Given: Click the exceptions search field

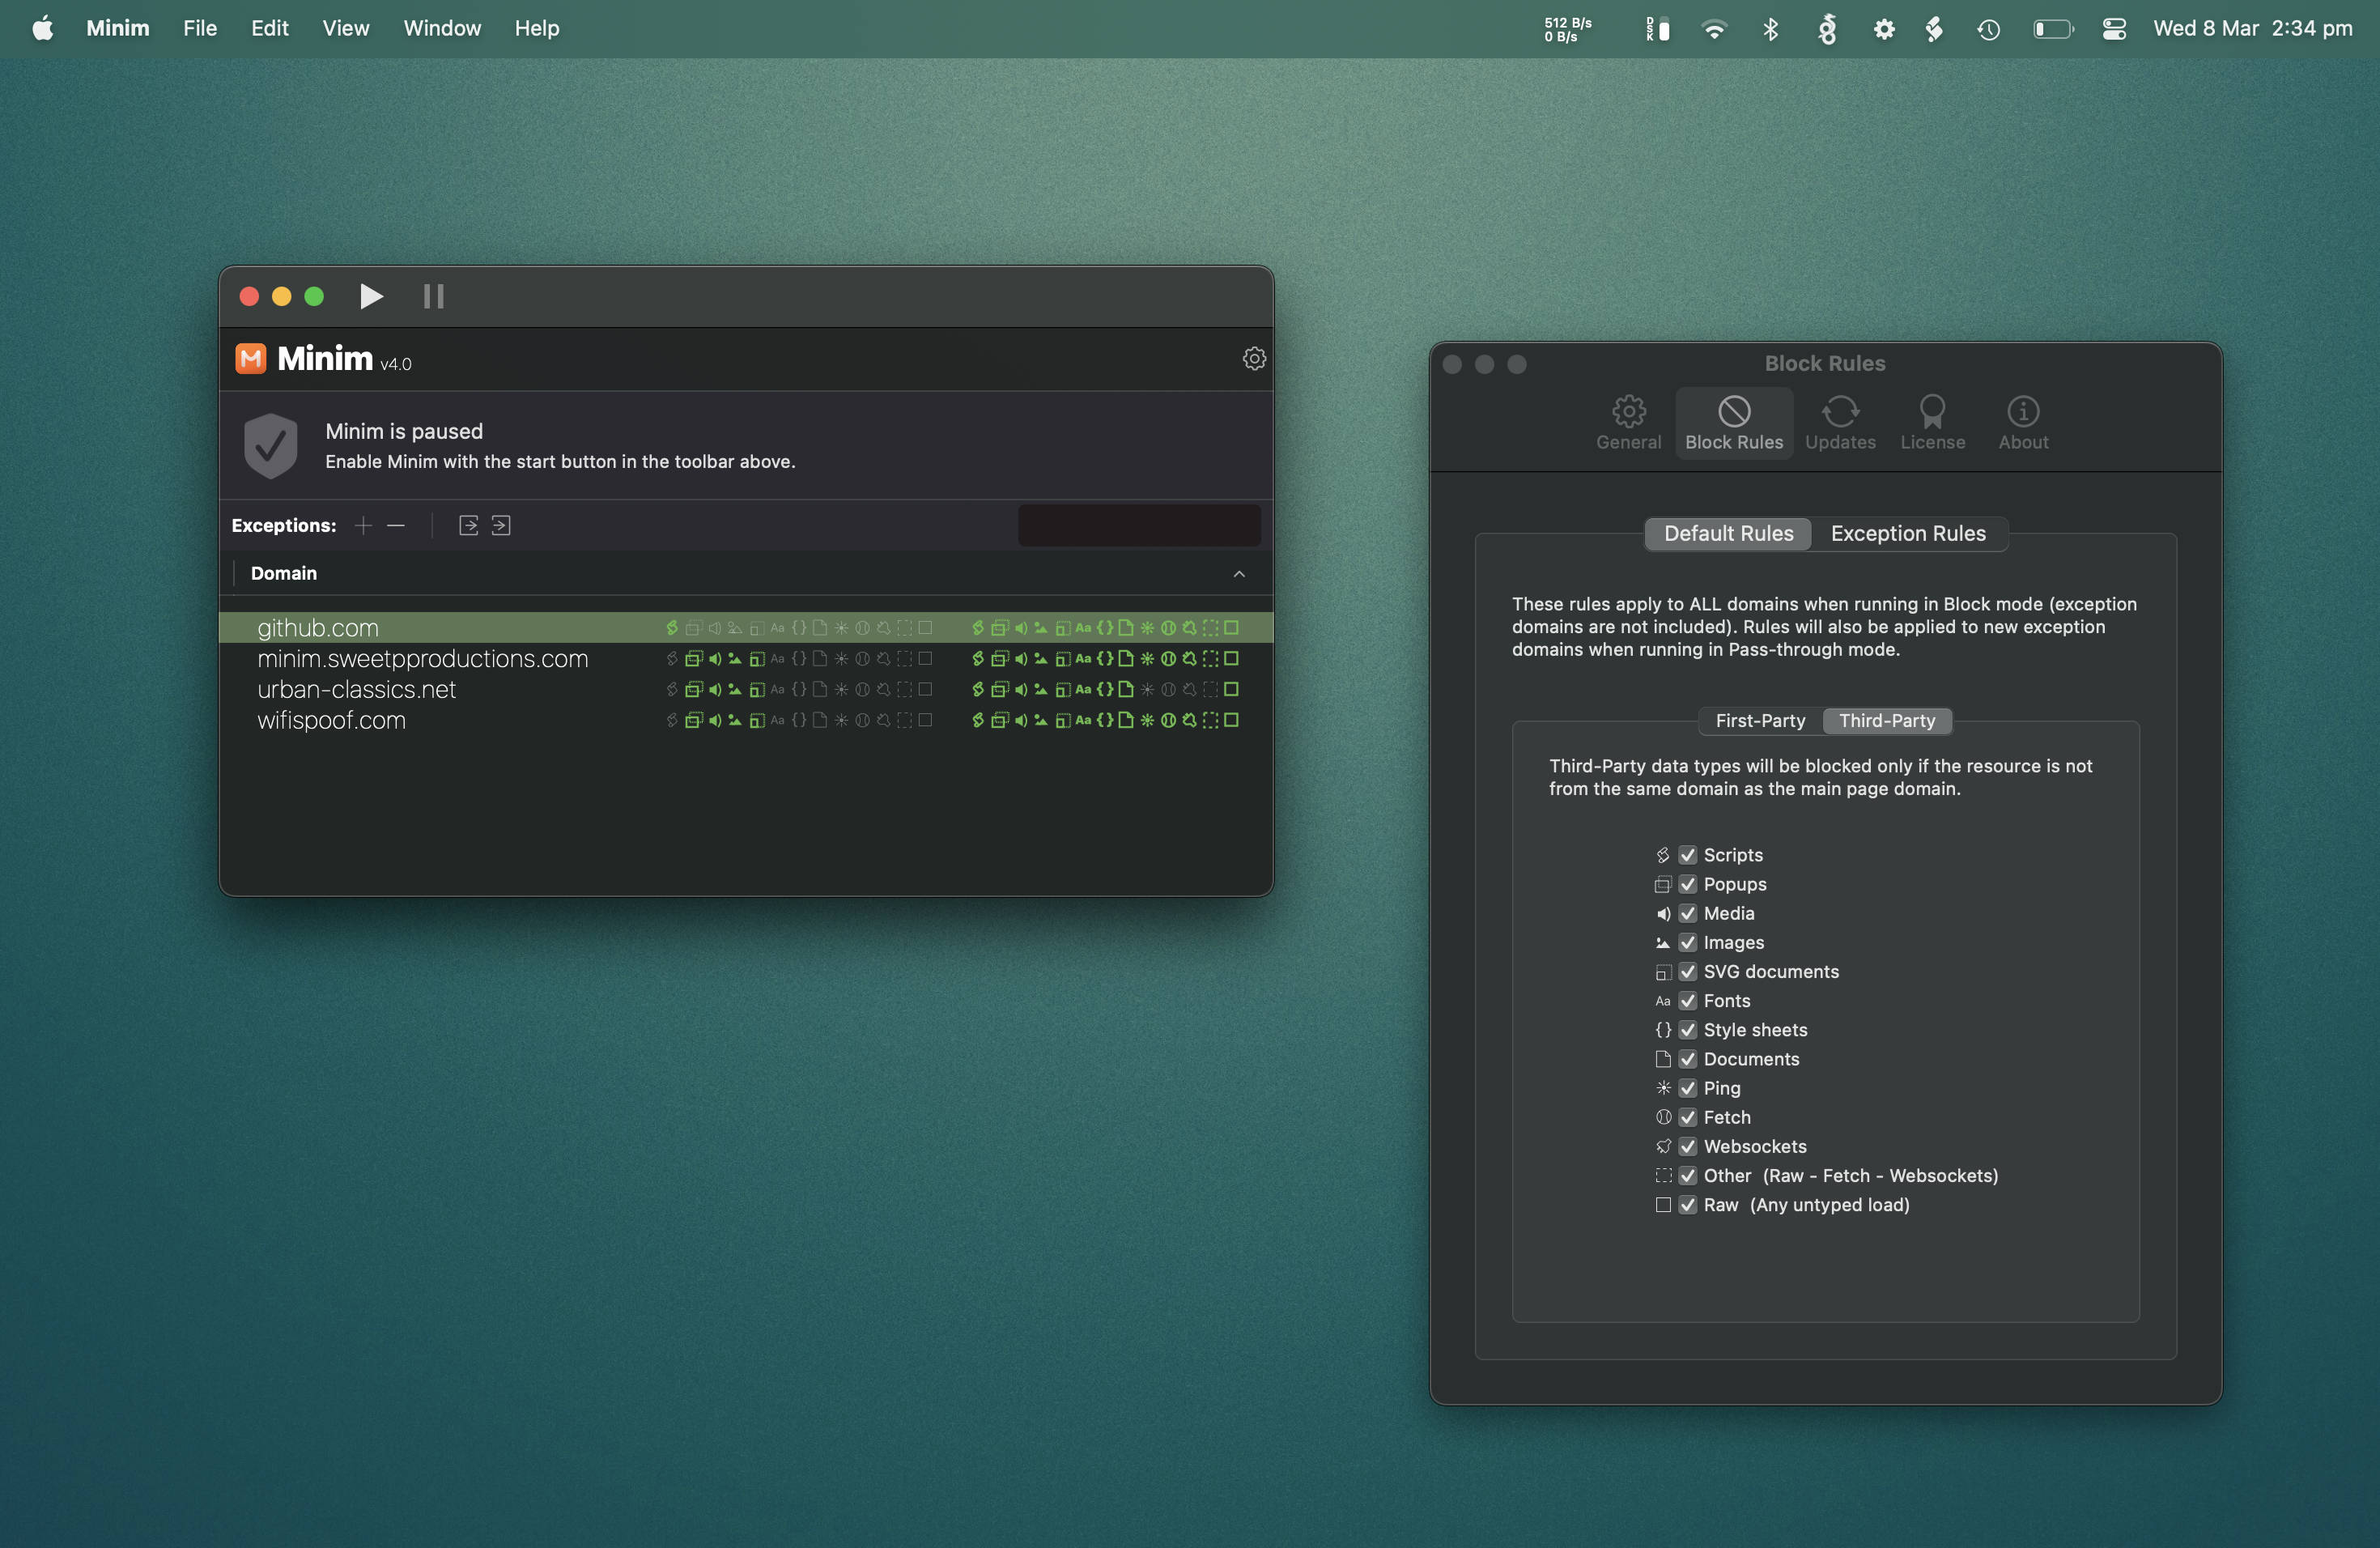Looking at the screenshot, I should pos(1139,525).
